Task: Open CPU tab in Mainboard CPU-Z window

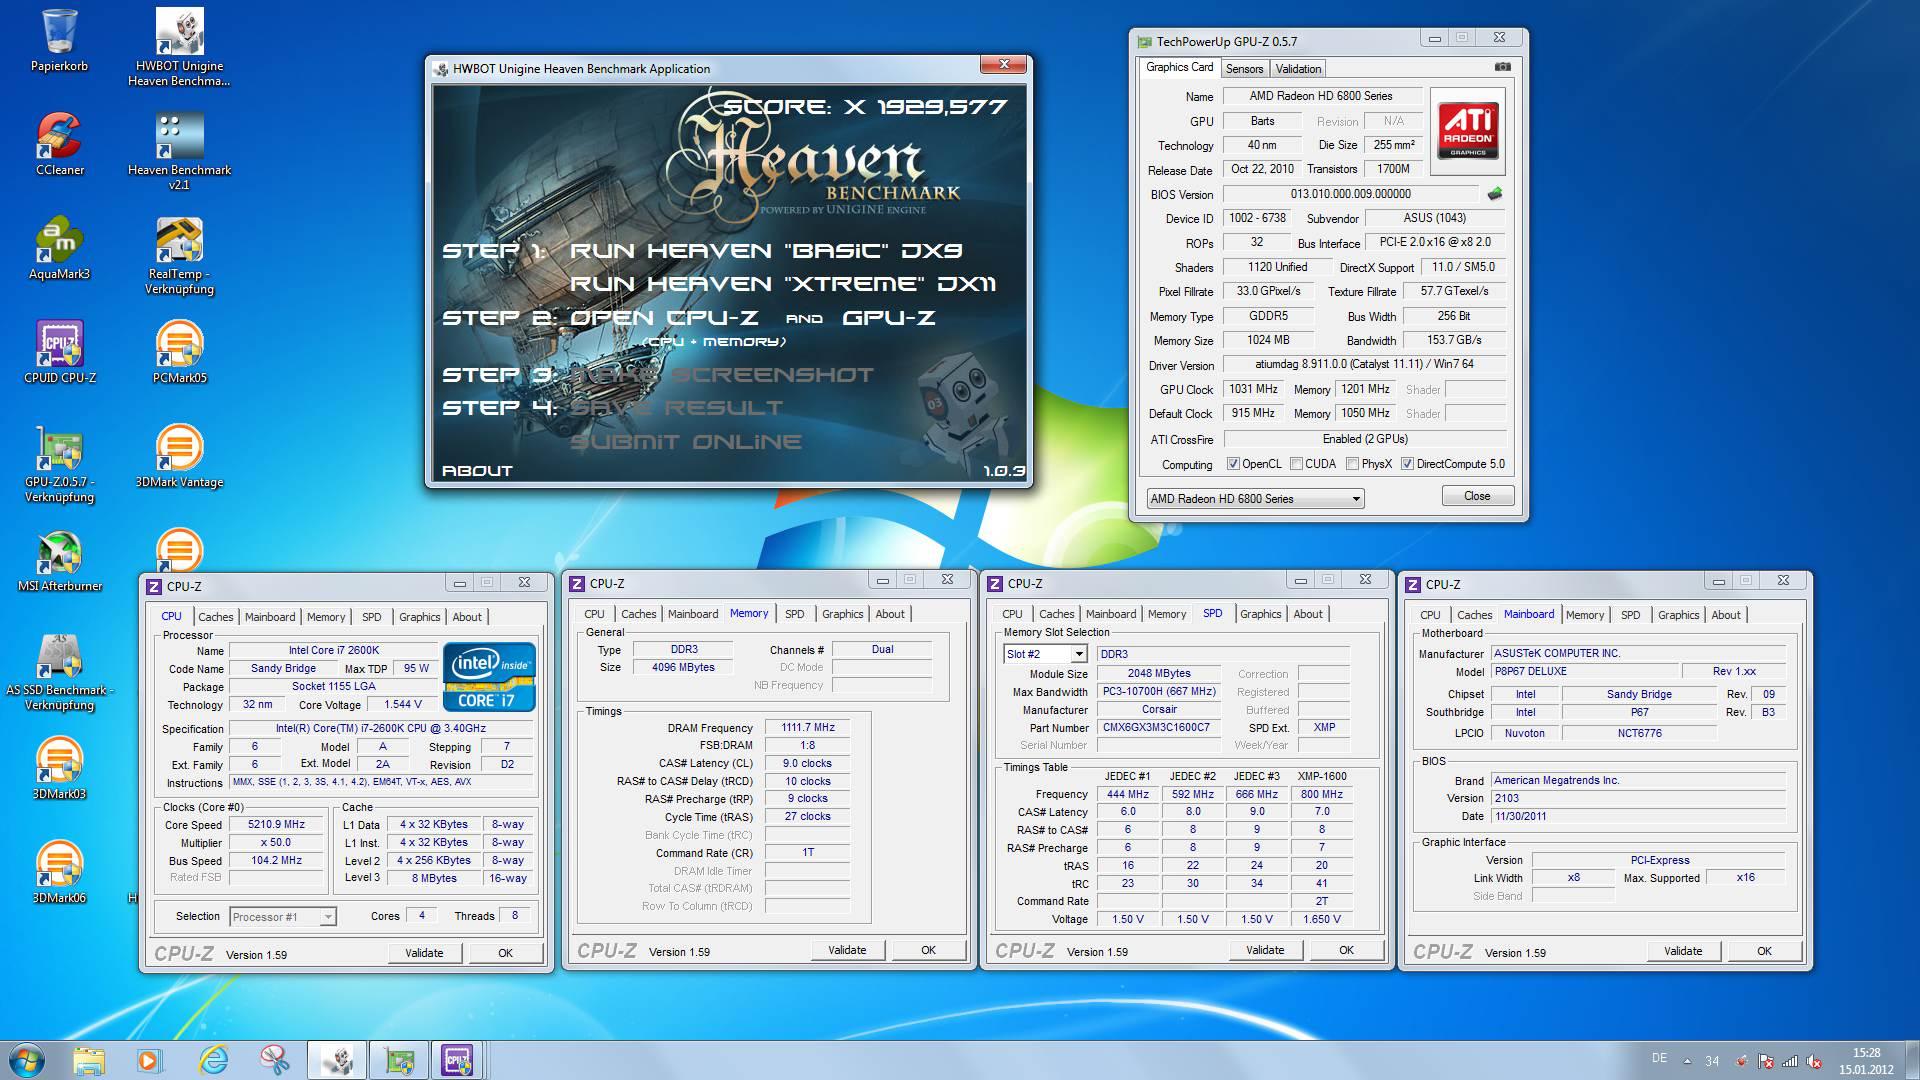Action: tap(1430, 615)
